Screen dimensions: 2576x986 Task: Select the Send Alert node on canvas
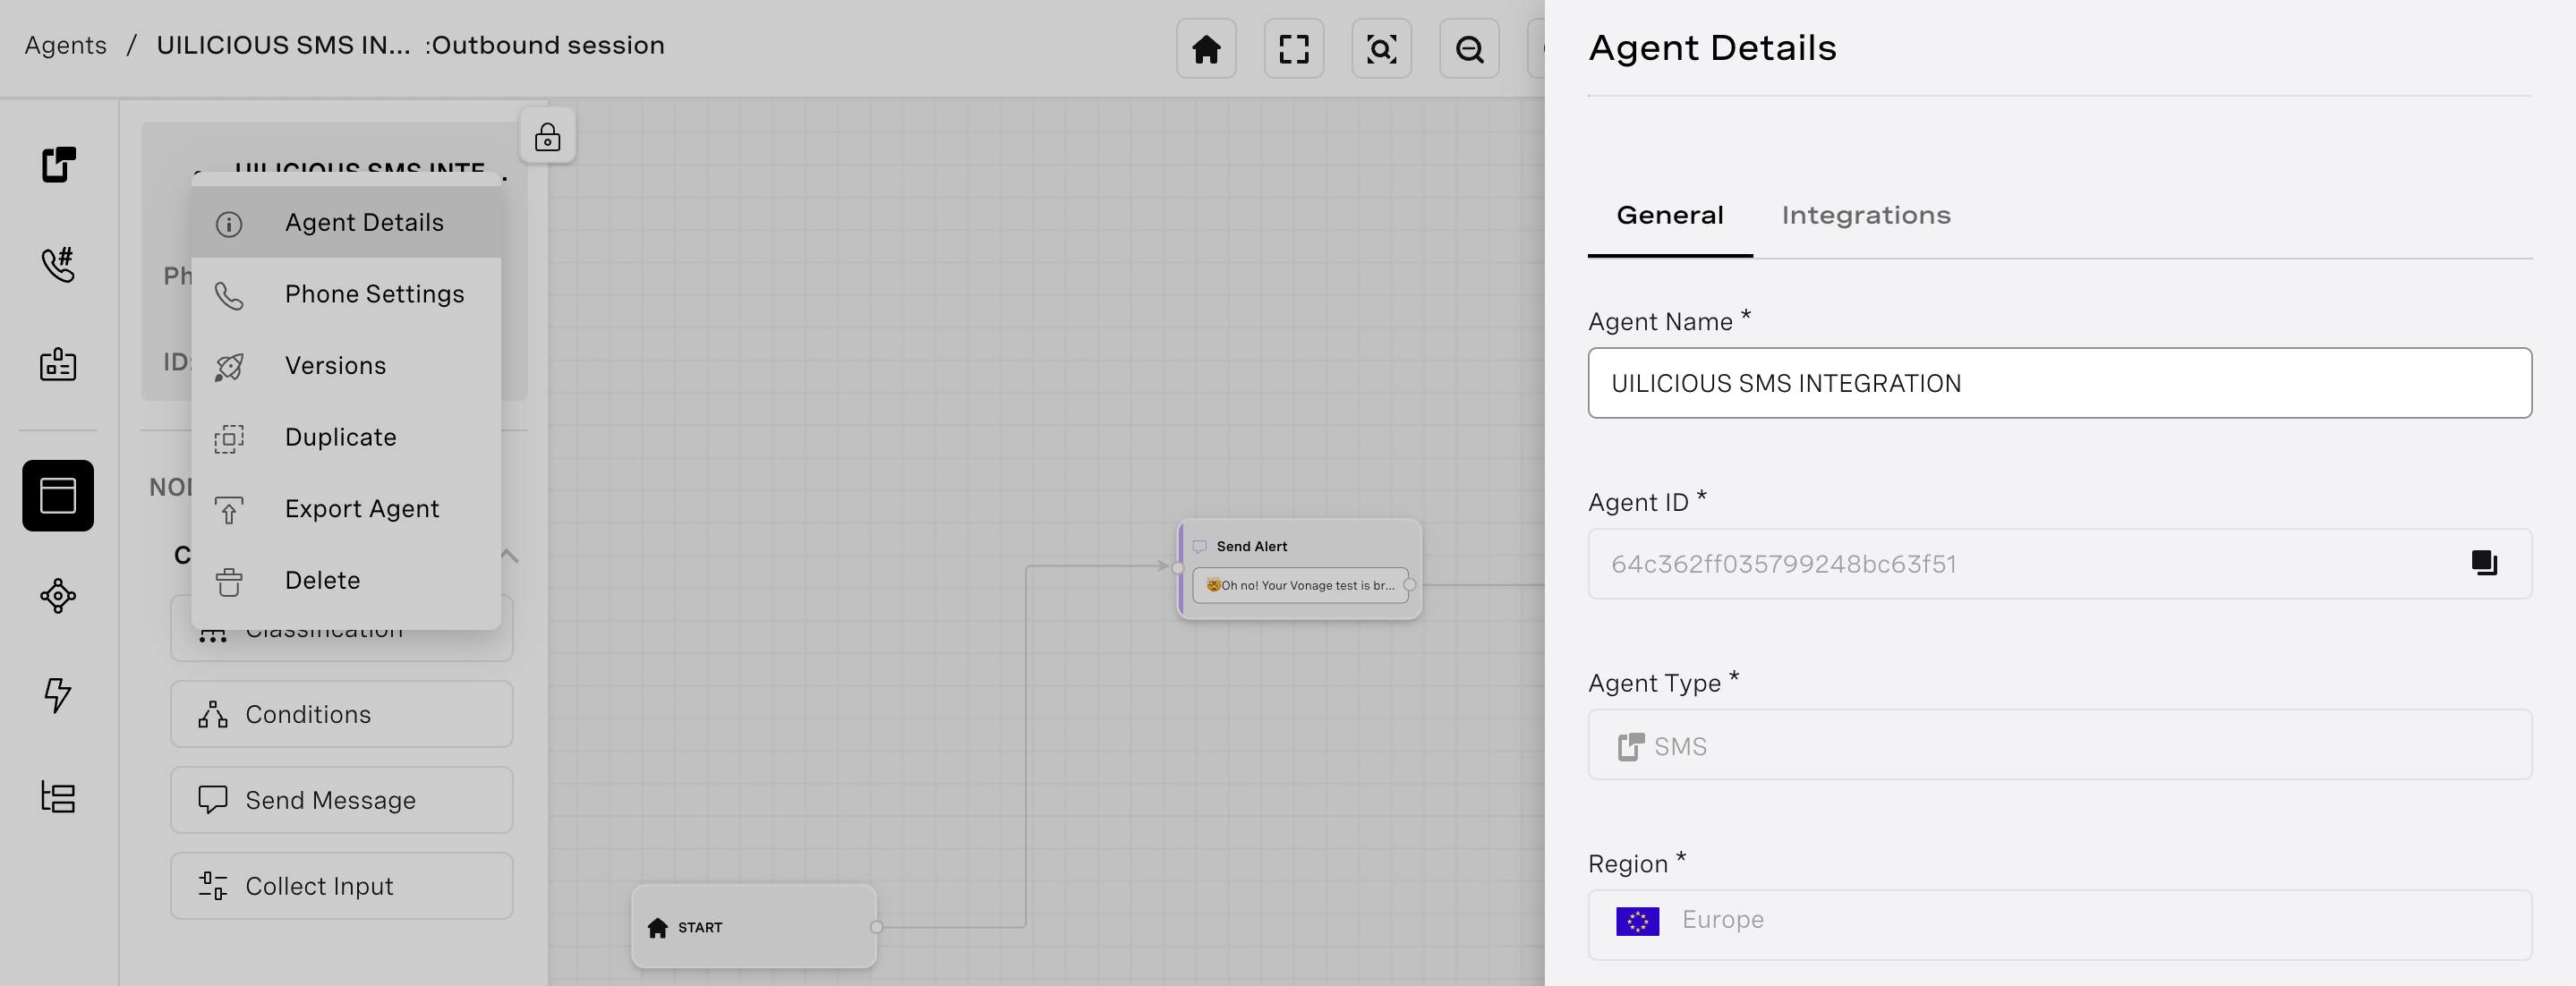click(1299, 569)
